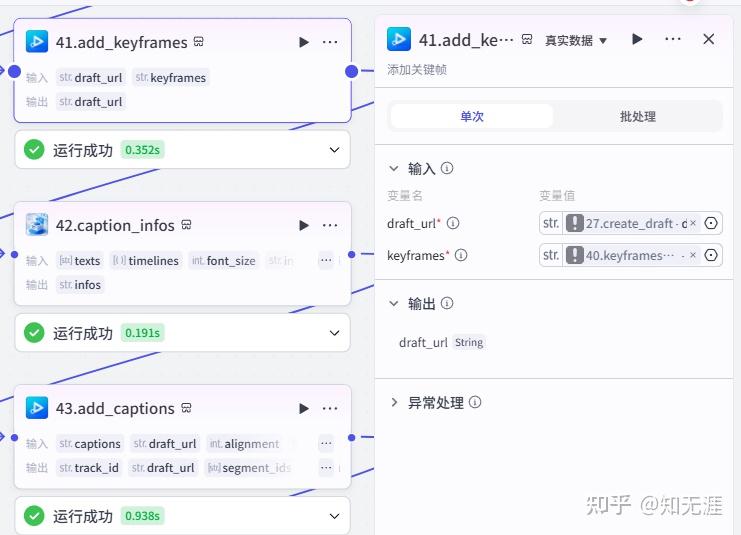The height and width of the screenshot is (535, 741).
Task: Close the 41.add_ke side panel
Action: (x=708, y=39)
